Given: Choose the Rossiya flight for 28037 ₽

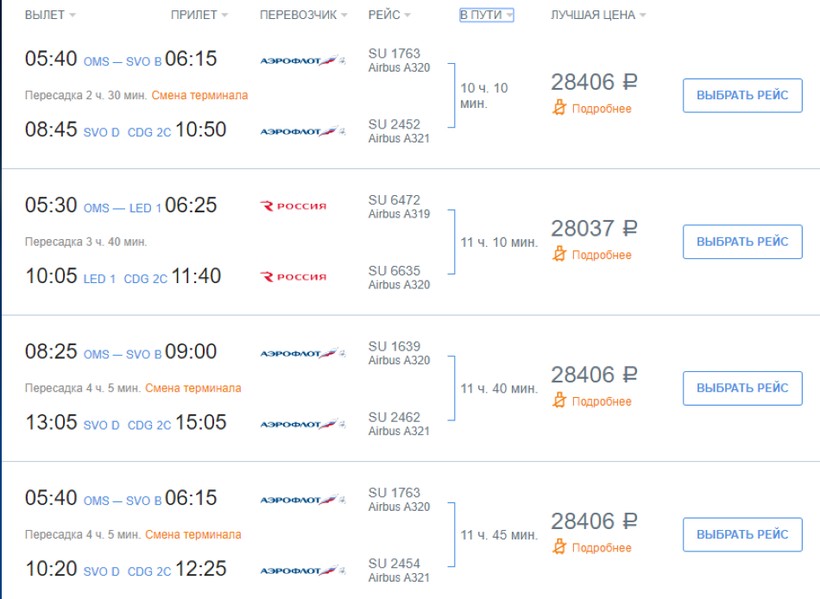Looking at the screenshot, I should [x=742, y=242].
